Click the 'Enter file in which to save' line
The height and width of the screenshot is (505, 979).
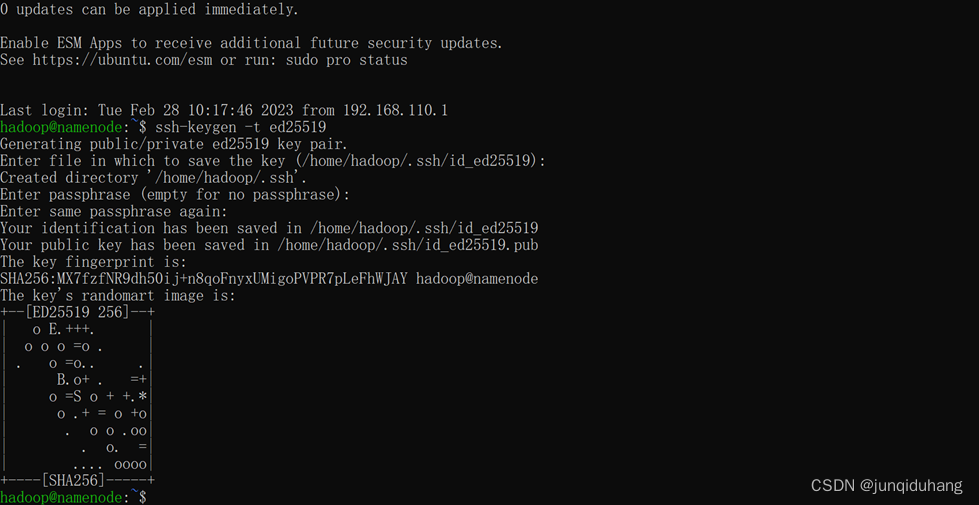click(272, 161)
